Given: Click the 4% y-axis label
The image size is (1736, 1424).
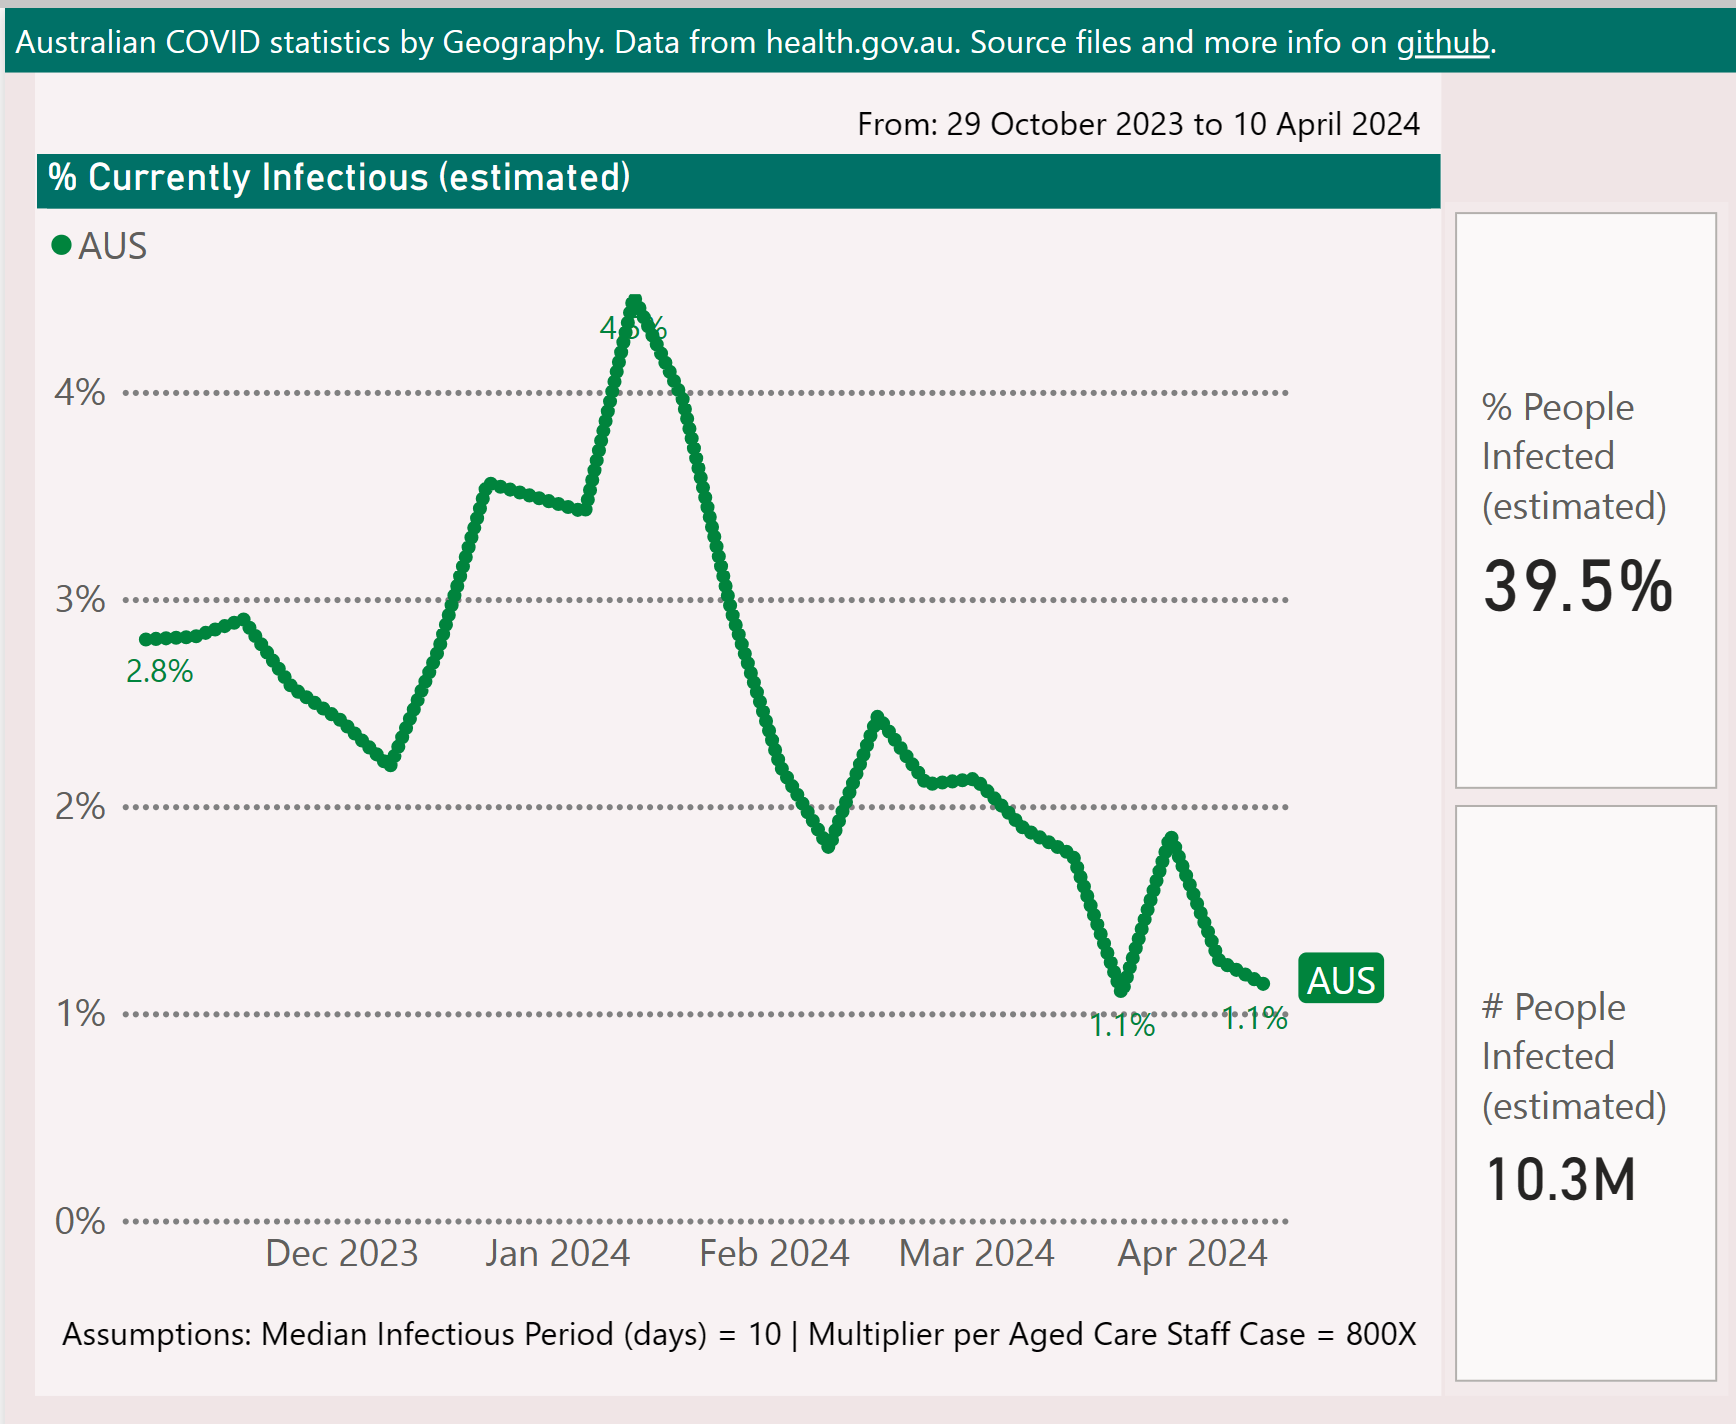Looking at the screenshot, I should (x=80, y=392).
